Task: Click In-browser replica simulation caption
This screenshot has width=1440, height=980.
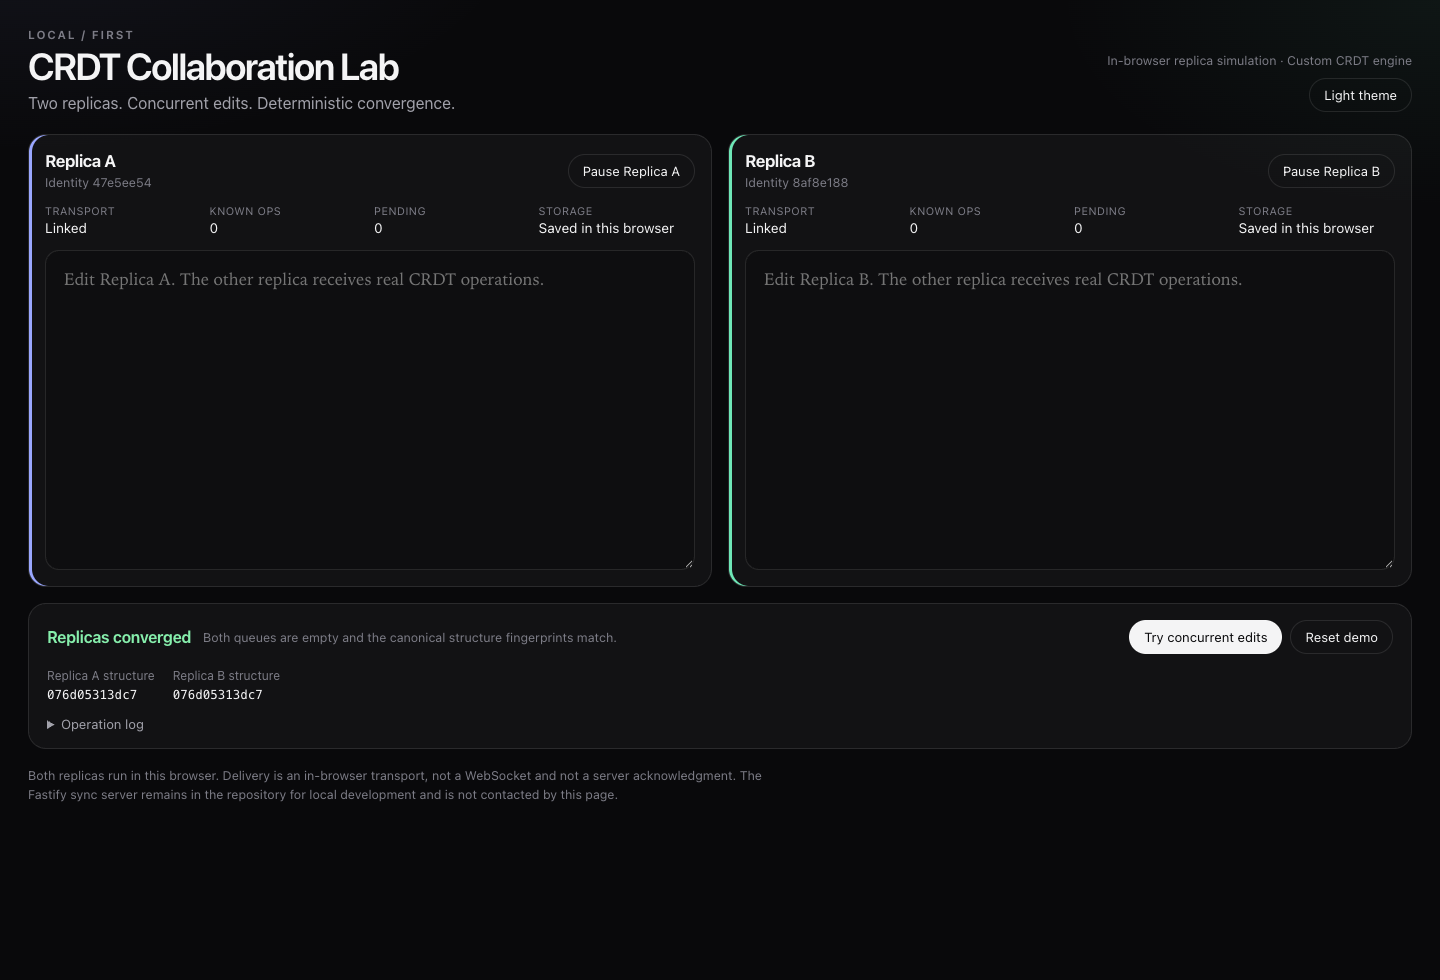Action: [x=1259, y=61]
